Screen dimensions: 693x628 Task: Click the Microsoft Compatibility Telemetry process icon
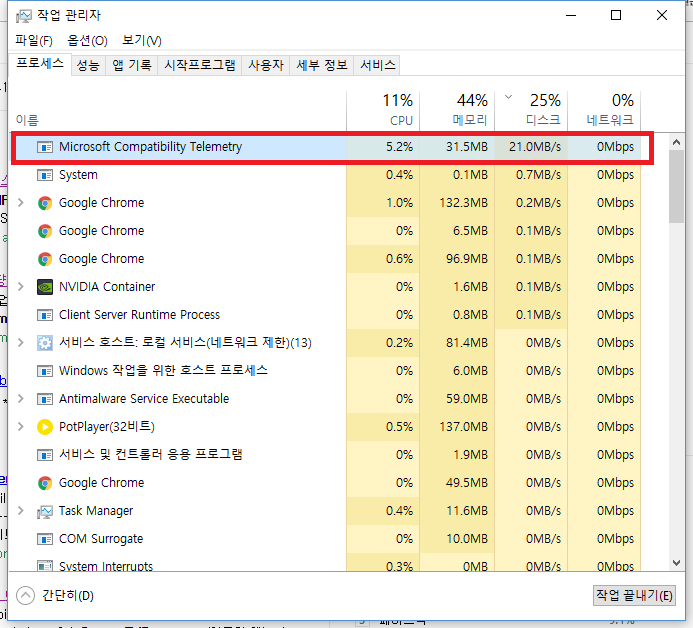pyautogui.click(x=45, y=147)
